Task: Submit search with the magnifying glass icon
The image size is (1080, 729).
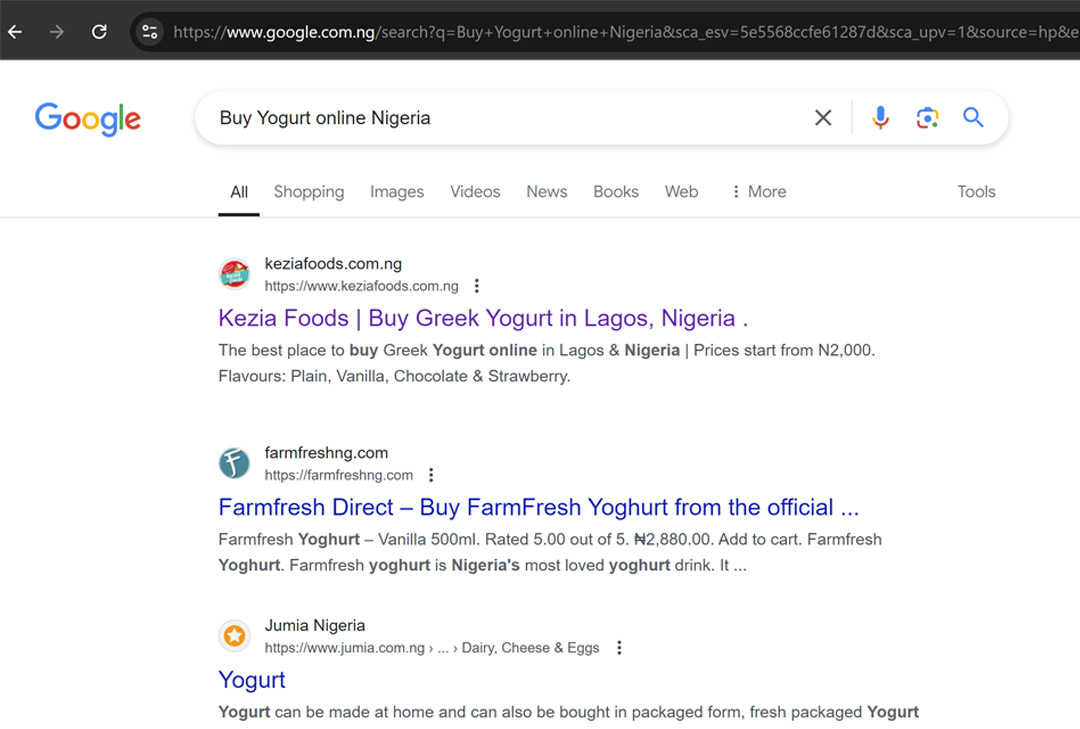Action: point(973,118)
